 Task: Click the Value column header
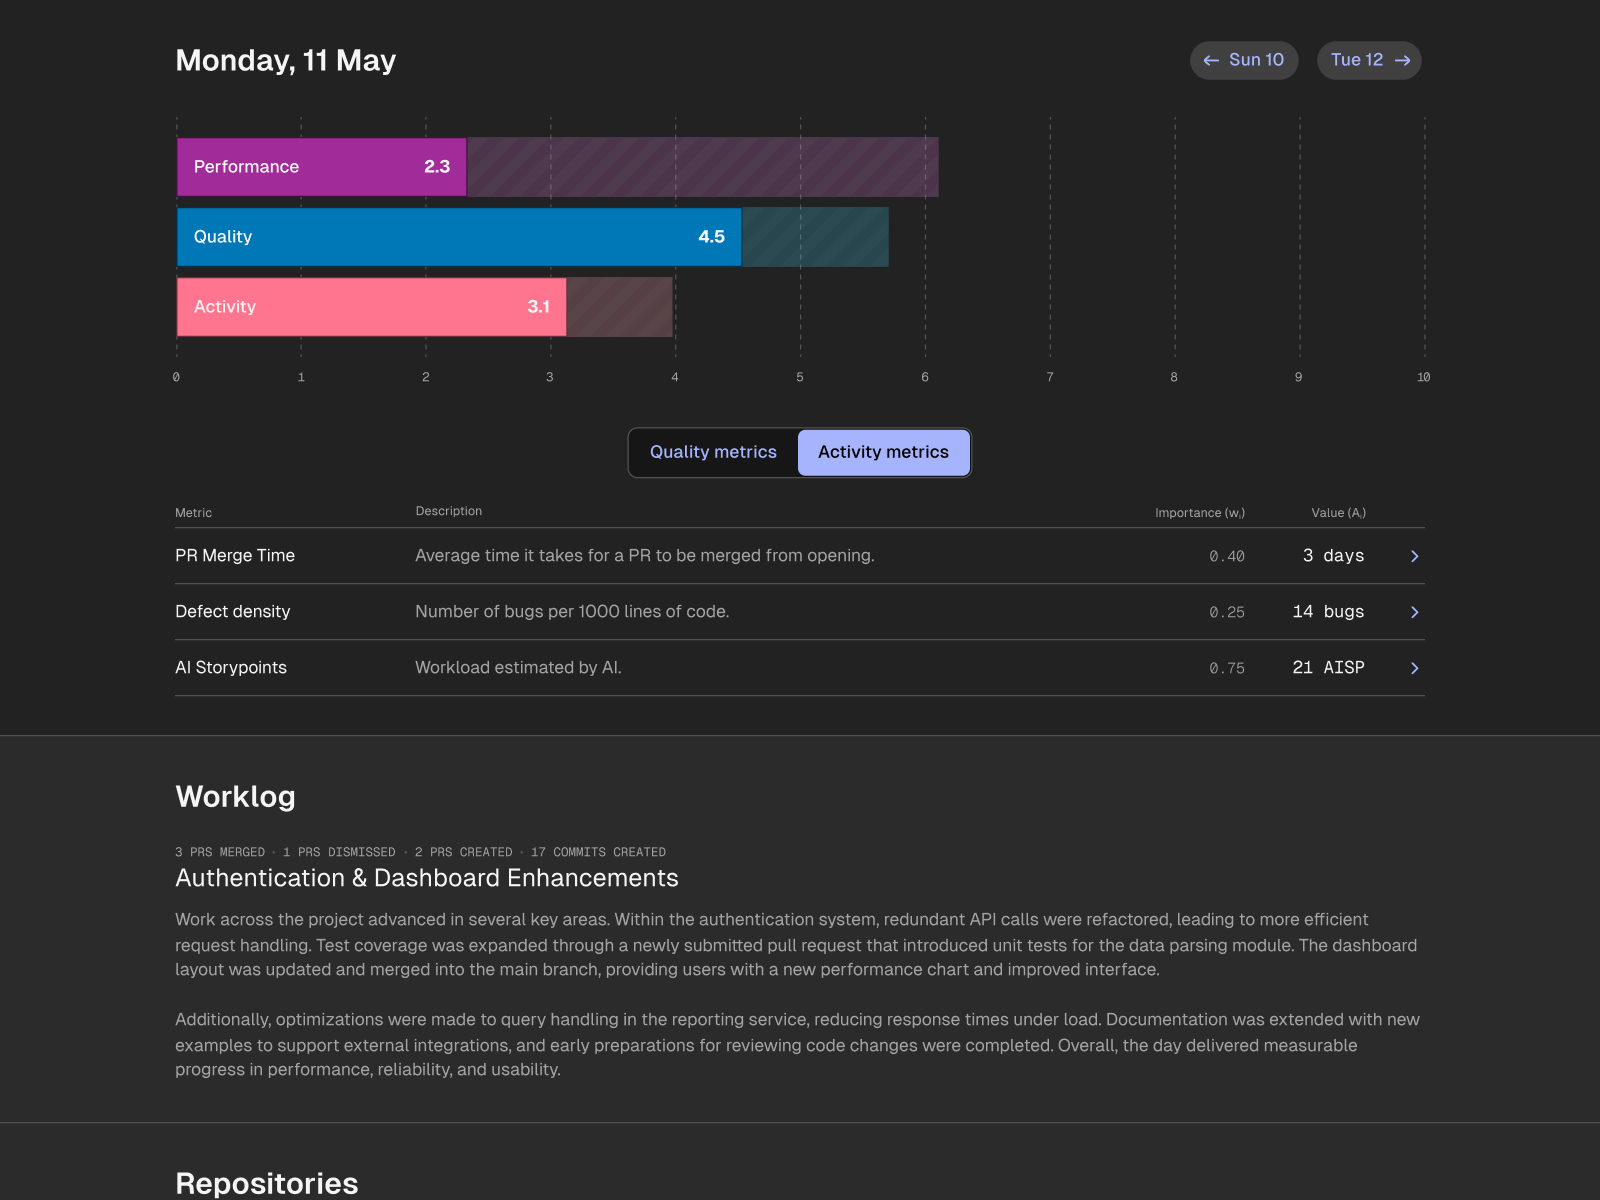click(x=1338, y=513)
